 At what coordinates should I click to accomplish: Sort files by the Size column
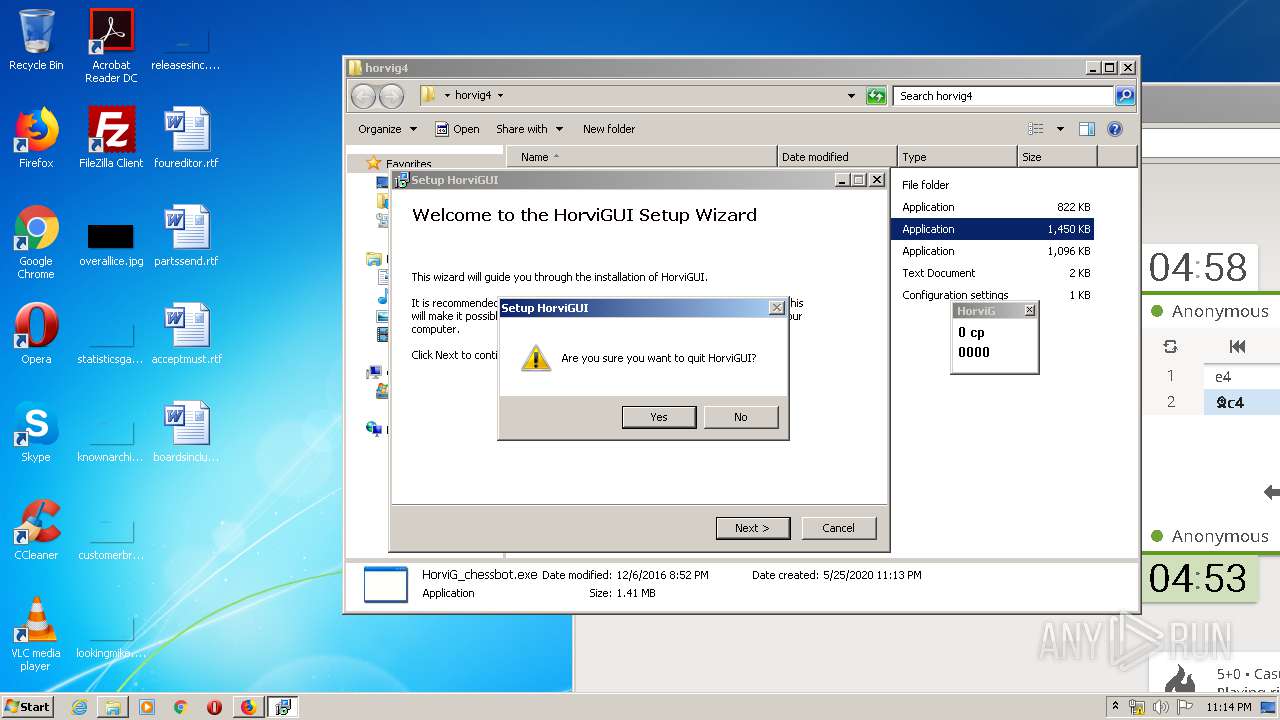tap(1057, 157)
